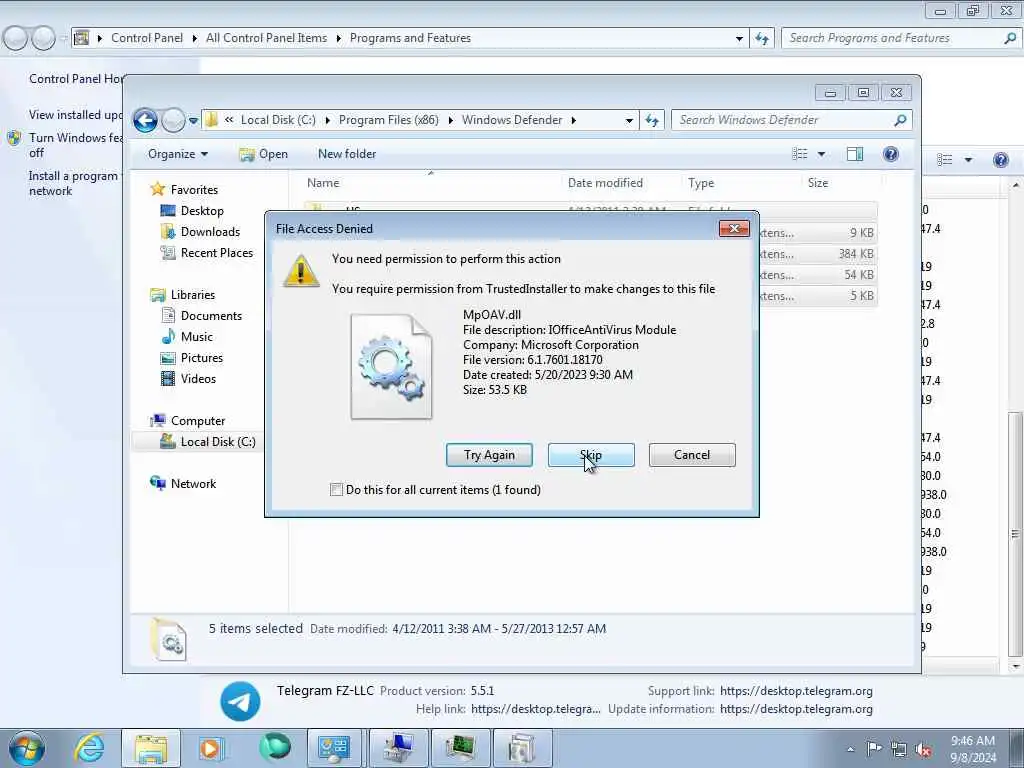Click the Try Again button
1024x768 pixels.
pos(489,455)
